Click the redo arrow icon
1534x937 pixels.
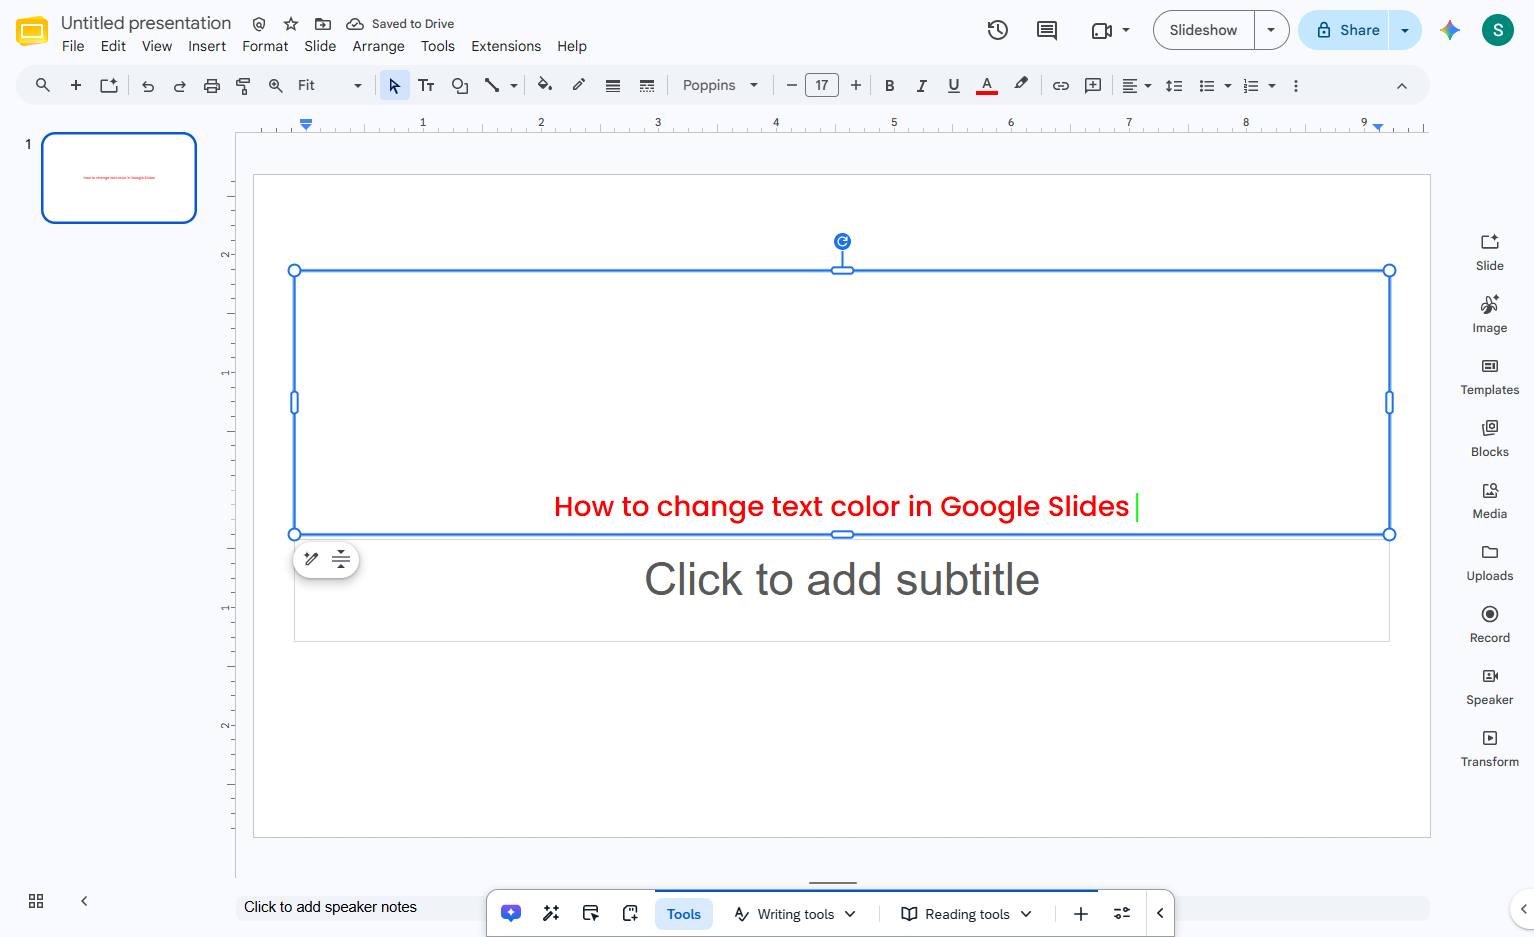point(180,86)
